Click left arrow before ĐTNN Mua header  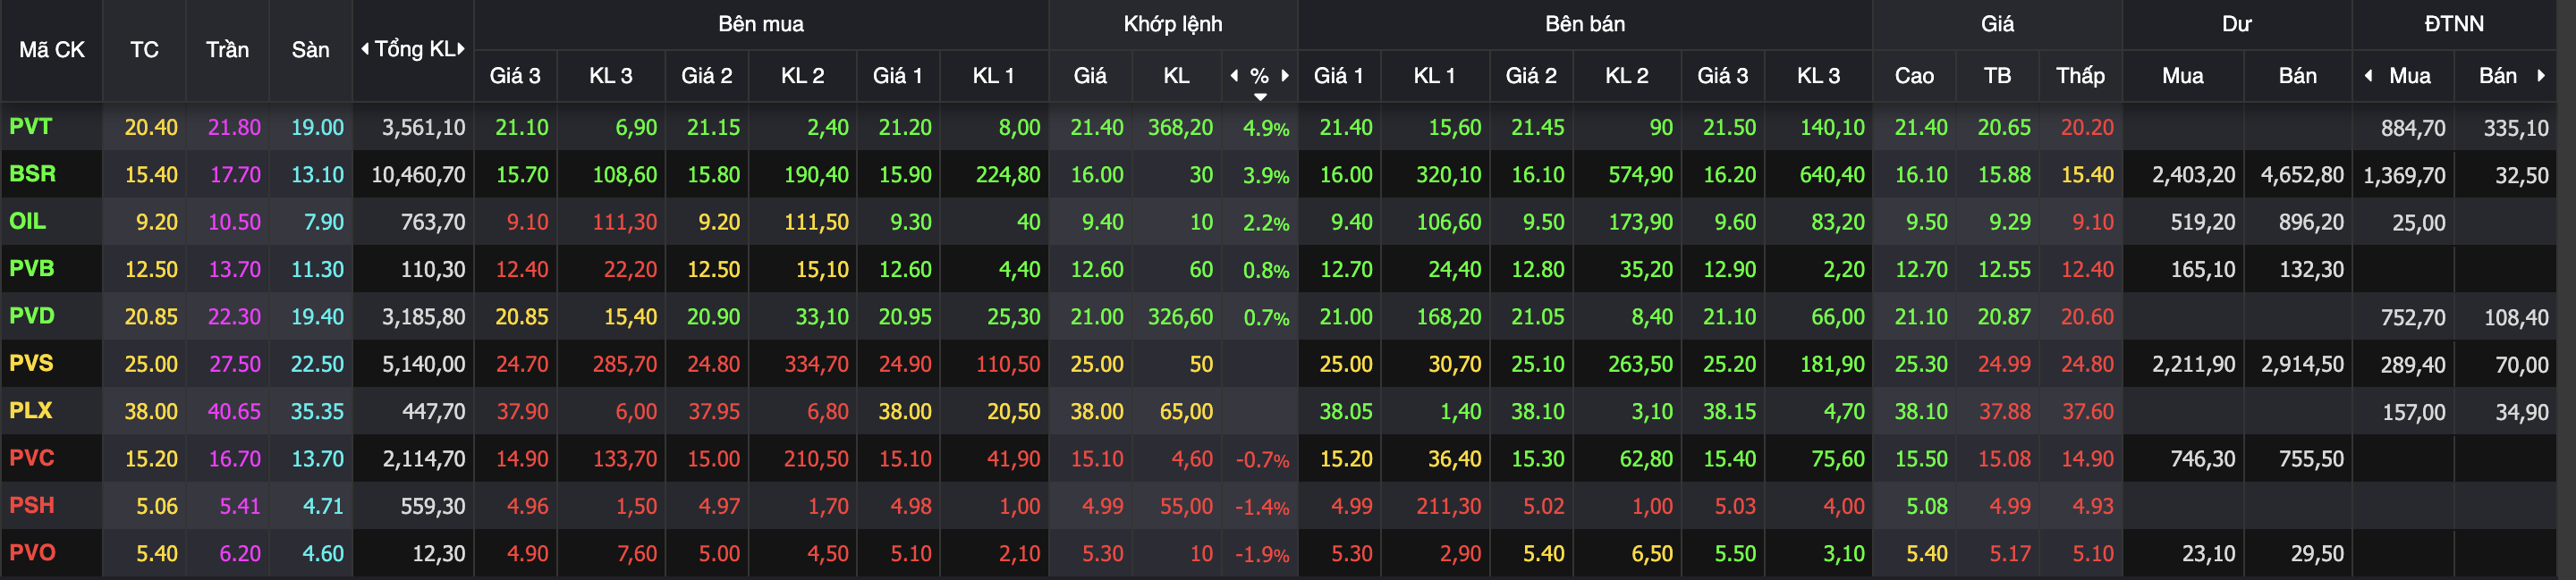tap(2368, 76)
